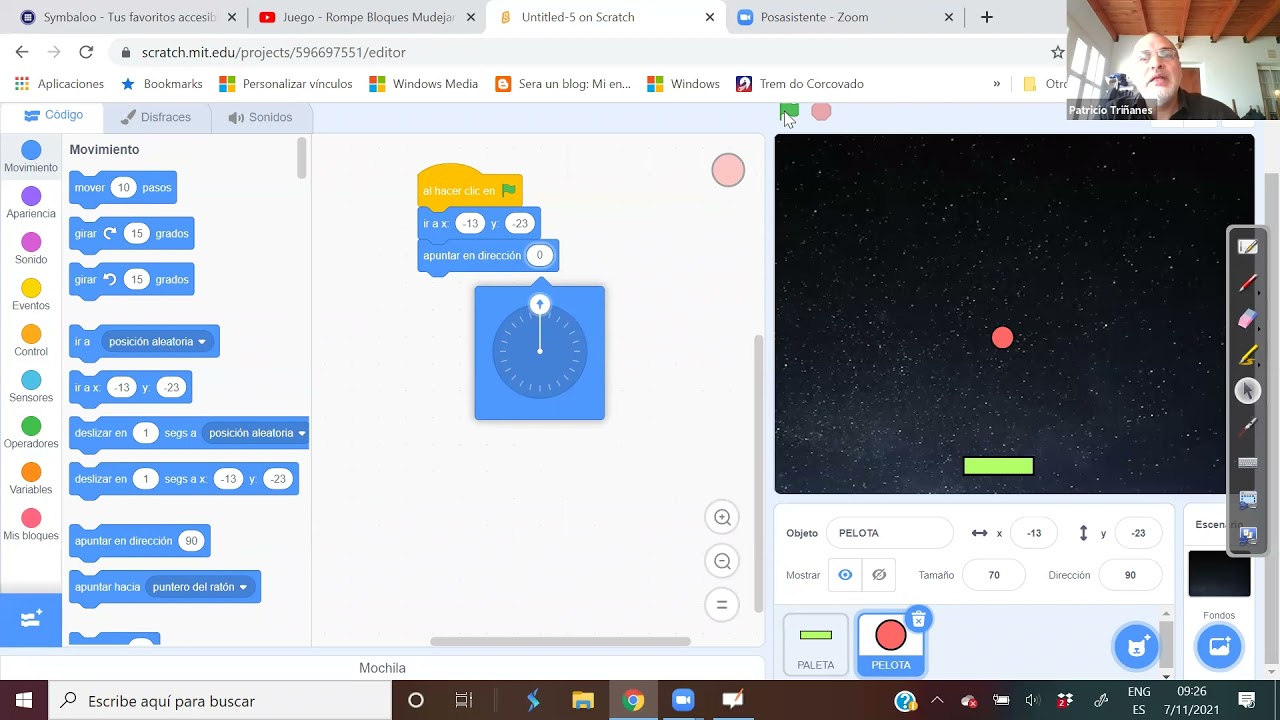Viewport: 1280px width, 720px height.
Task: Open the choose a sprite button
Action: click(x=1136, y=647)
